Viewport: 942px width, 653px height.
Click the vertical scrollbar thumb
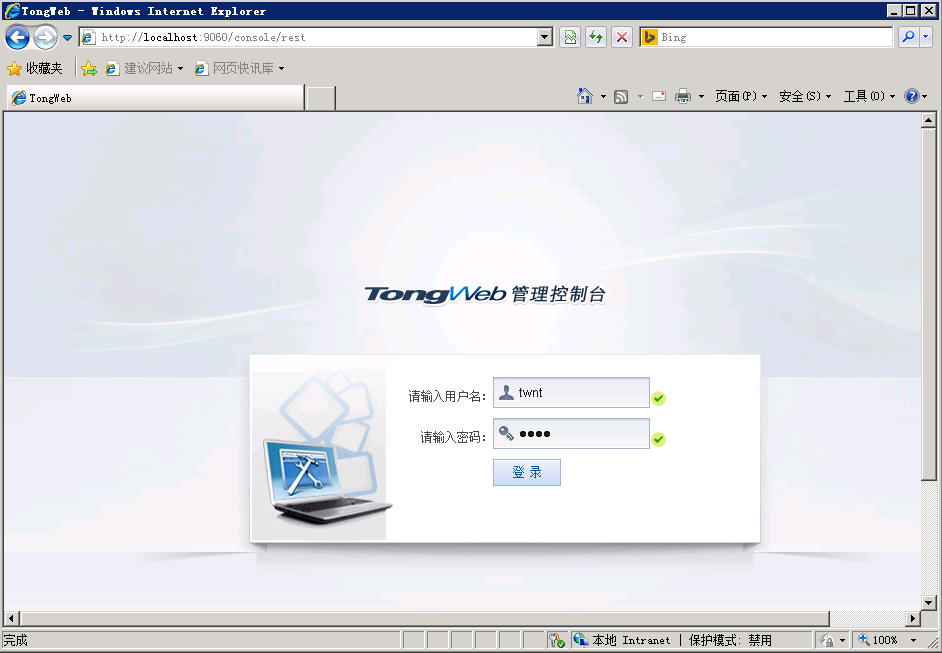point(929,304)
